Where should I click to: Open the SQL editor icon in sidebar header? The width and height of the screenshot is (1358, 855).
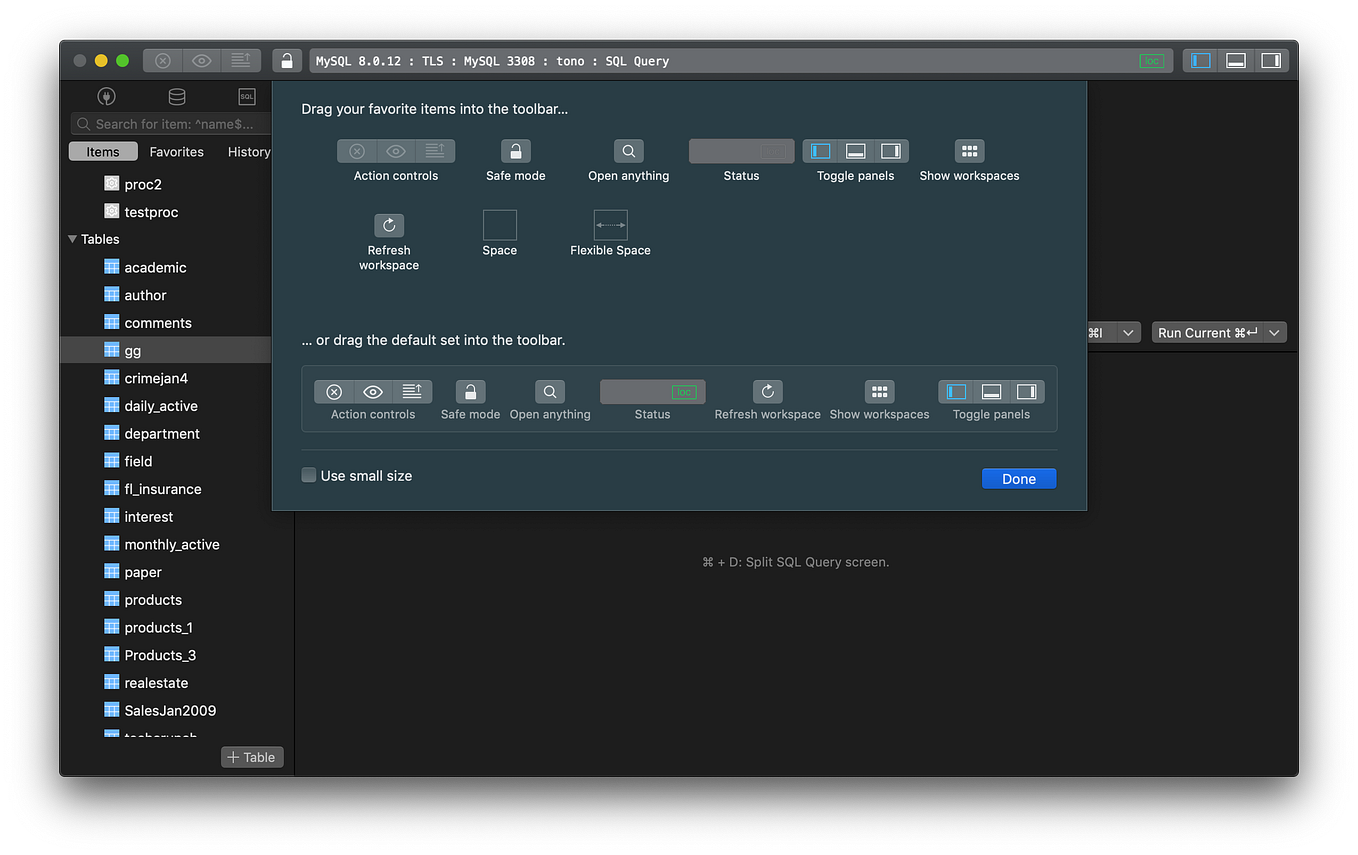coord(246,96)
